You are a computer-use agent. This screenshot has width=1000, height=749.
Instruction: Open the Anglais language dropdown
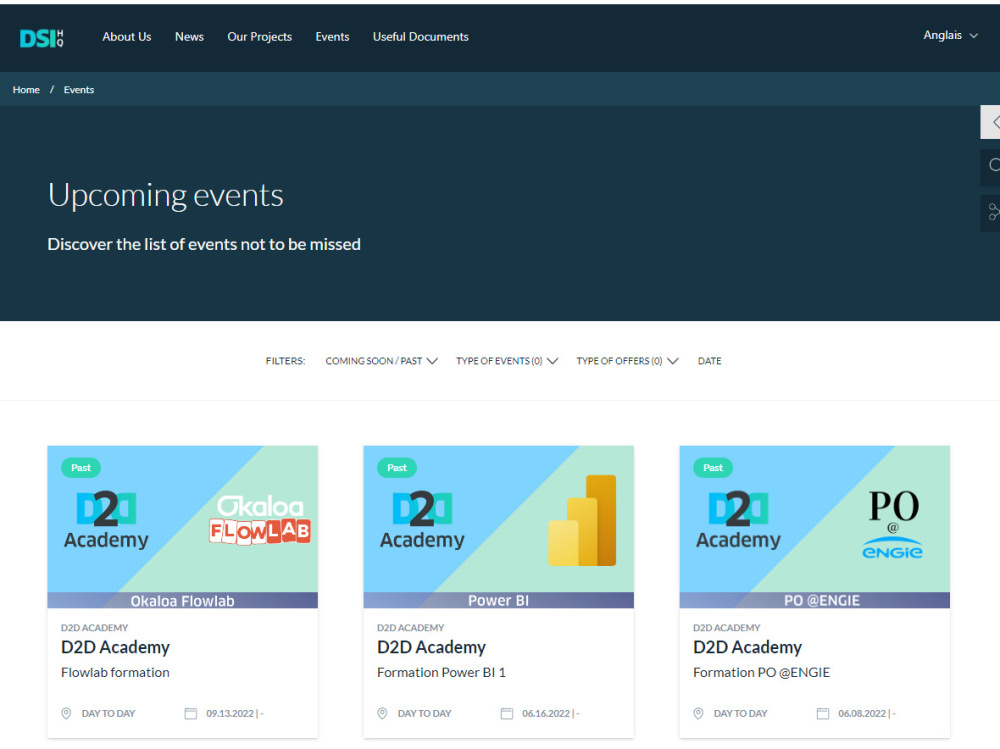tap(950, 35)
